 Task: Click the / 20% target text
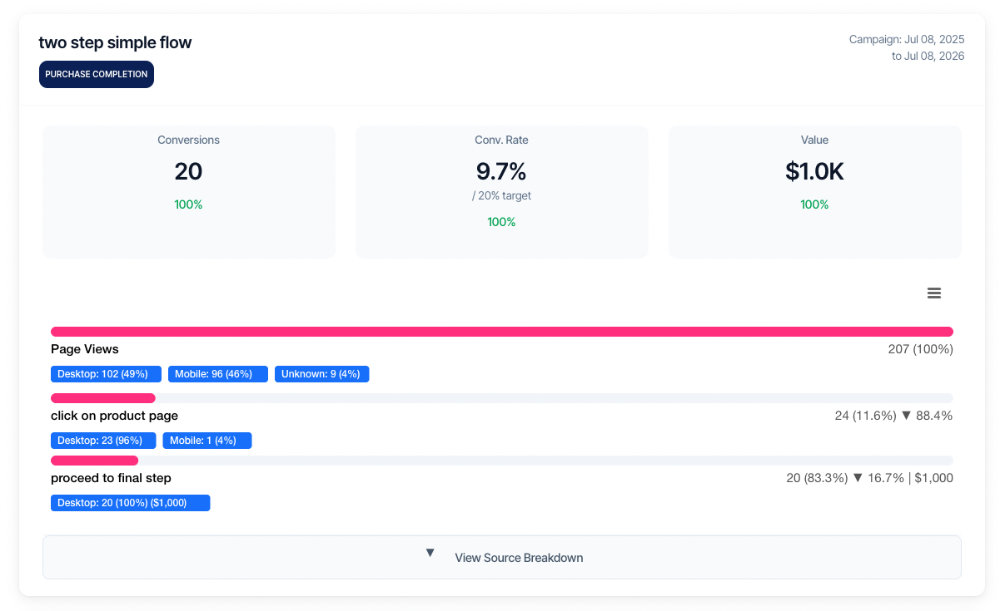coord(501,196)
